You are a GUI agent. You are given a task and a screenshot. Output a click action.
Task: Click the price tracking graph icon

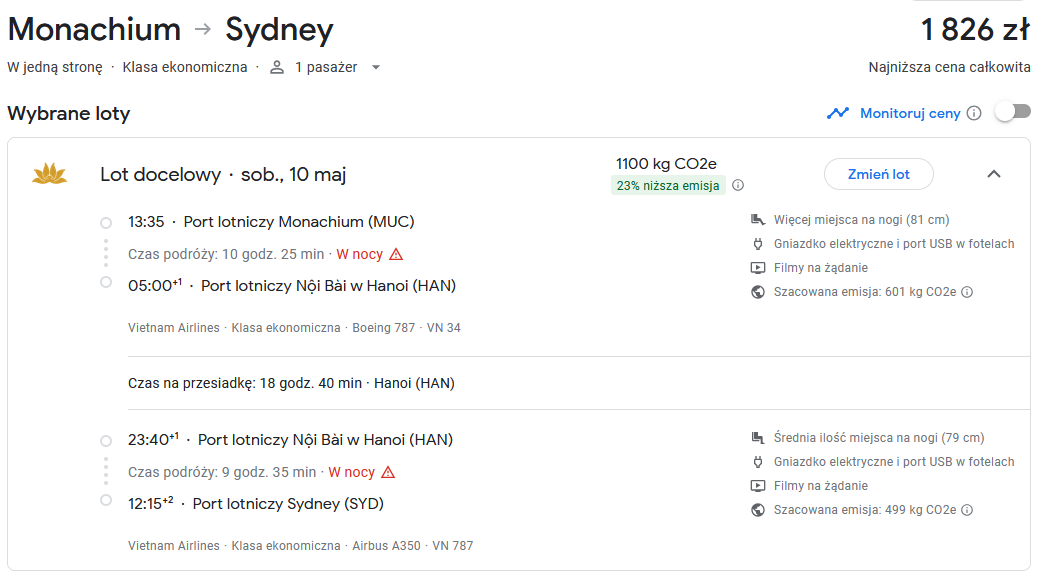tap(838, 113)
